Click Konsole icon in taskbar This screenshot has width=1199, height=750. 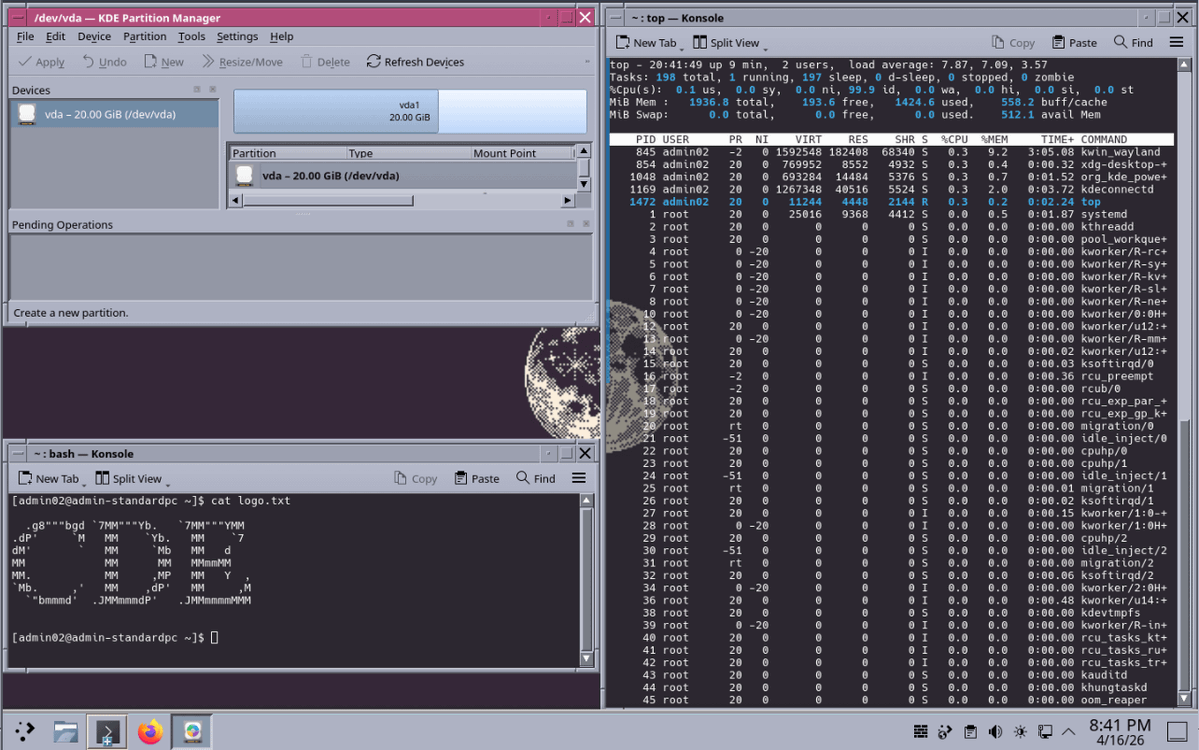coord(107,732)
